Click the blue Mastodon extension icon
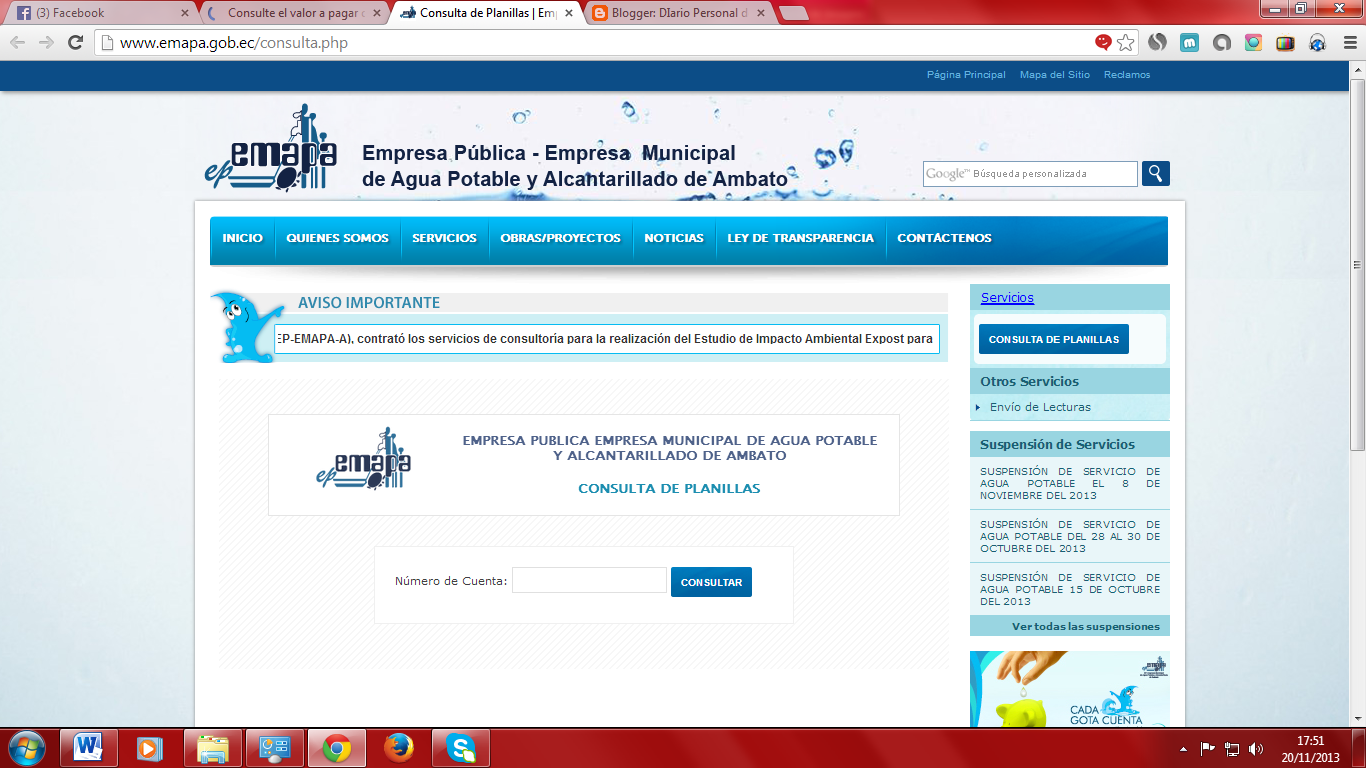This screenshot has width=1366, height=768. (x=1190, y=43)
